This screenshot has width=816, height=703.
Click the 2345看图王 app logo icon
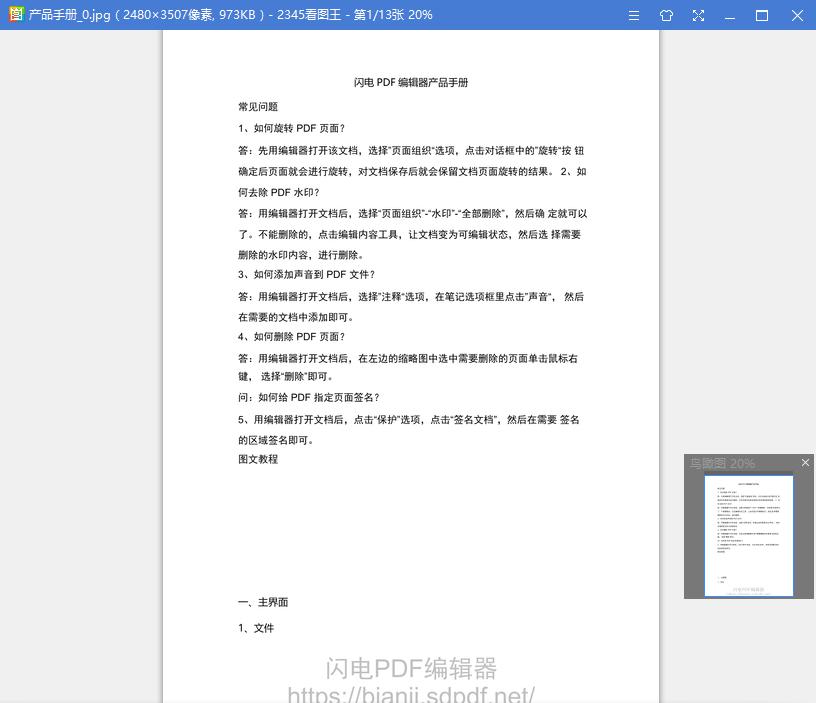coord(16,14)
